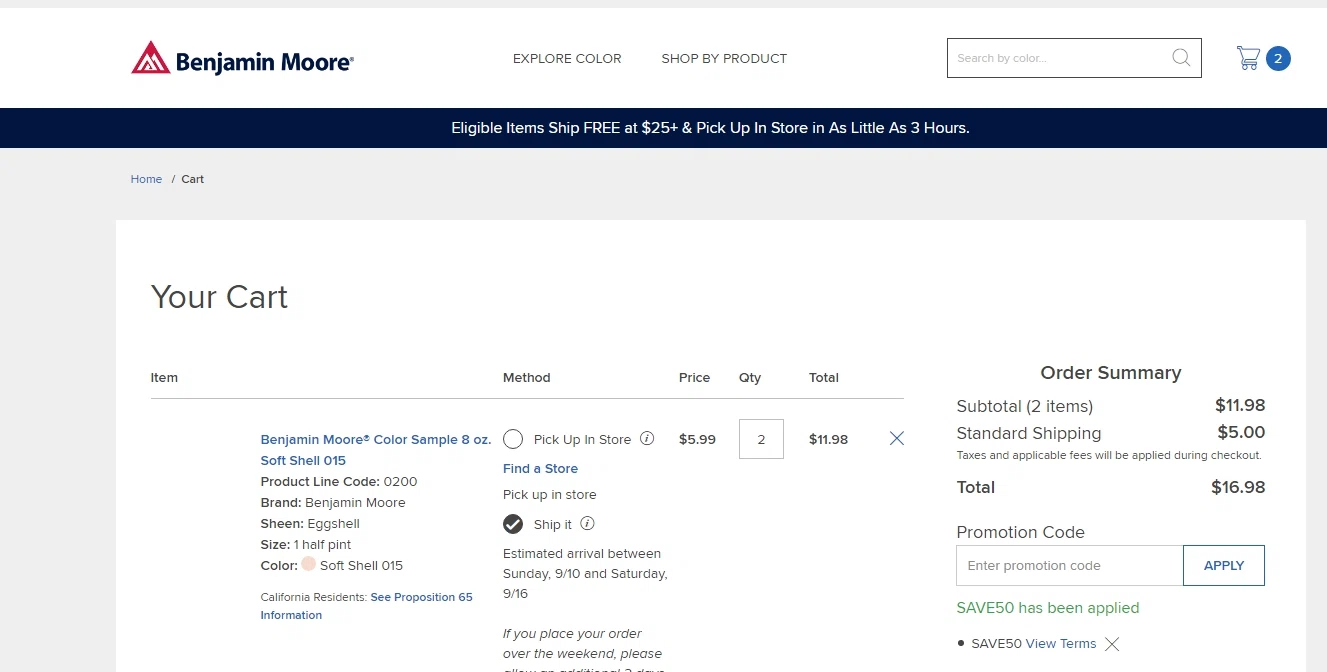The width and height of the screenshot is (1327, 672).
Task: Remove the Soft Shell 015 item from cart
Action: (897, 439)
